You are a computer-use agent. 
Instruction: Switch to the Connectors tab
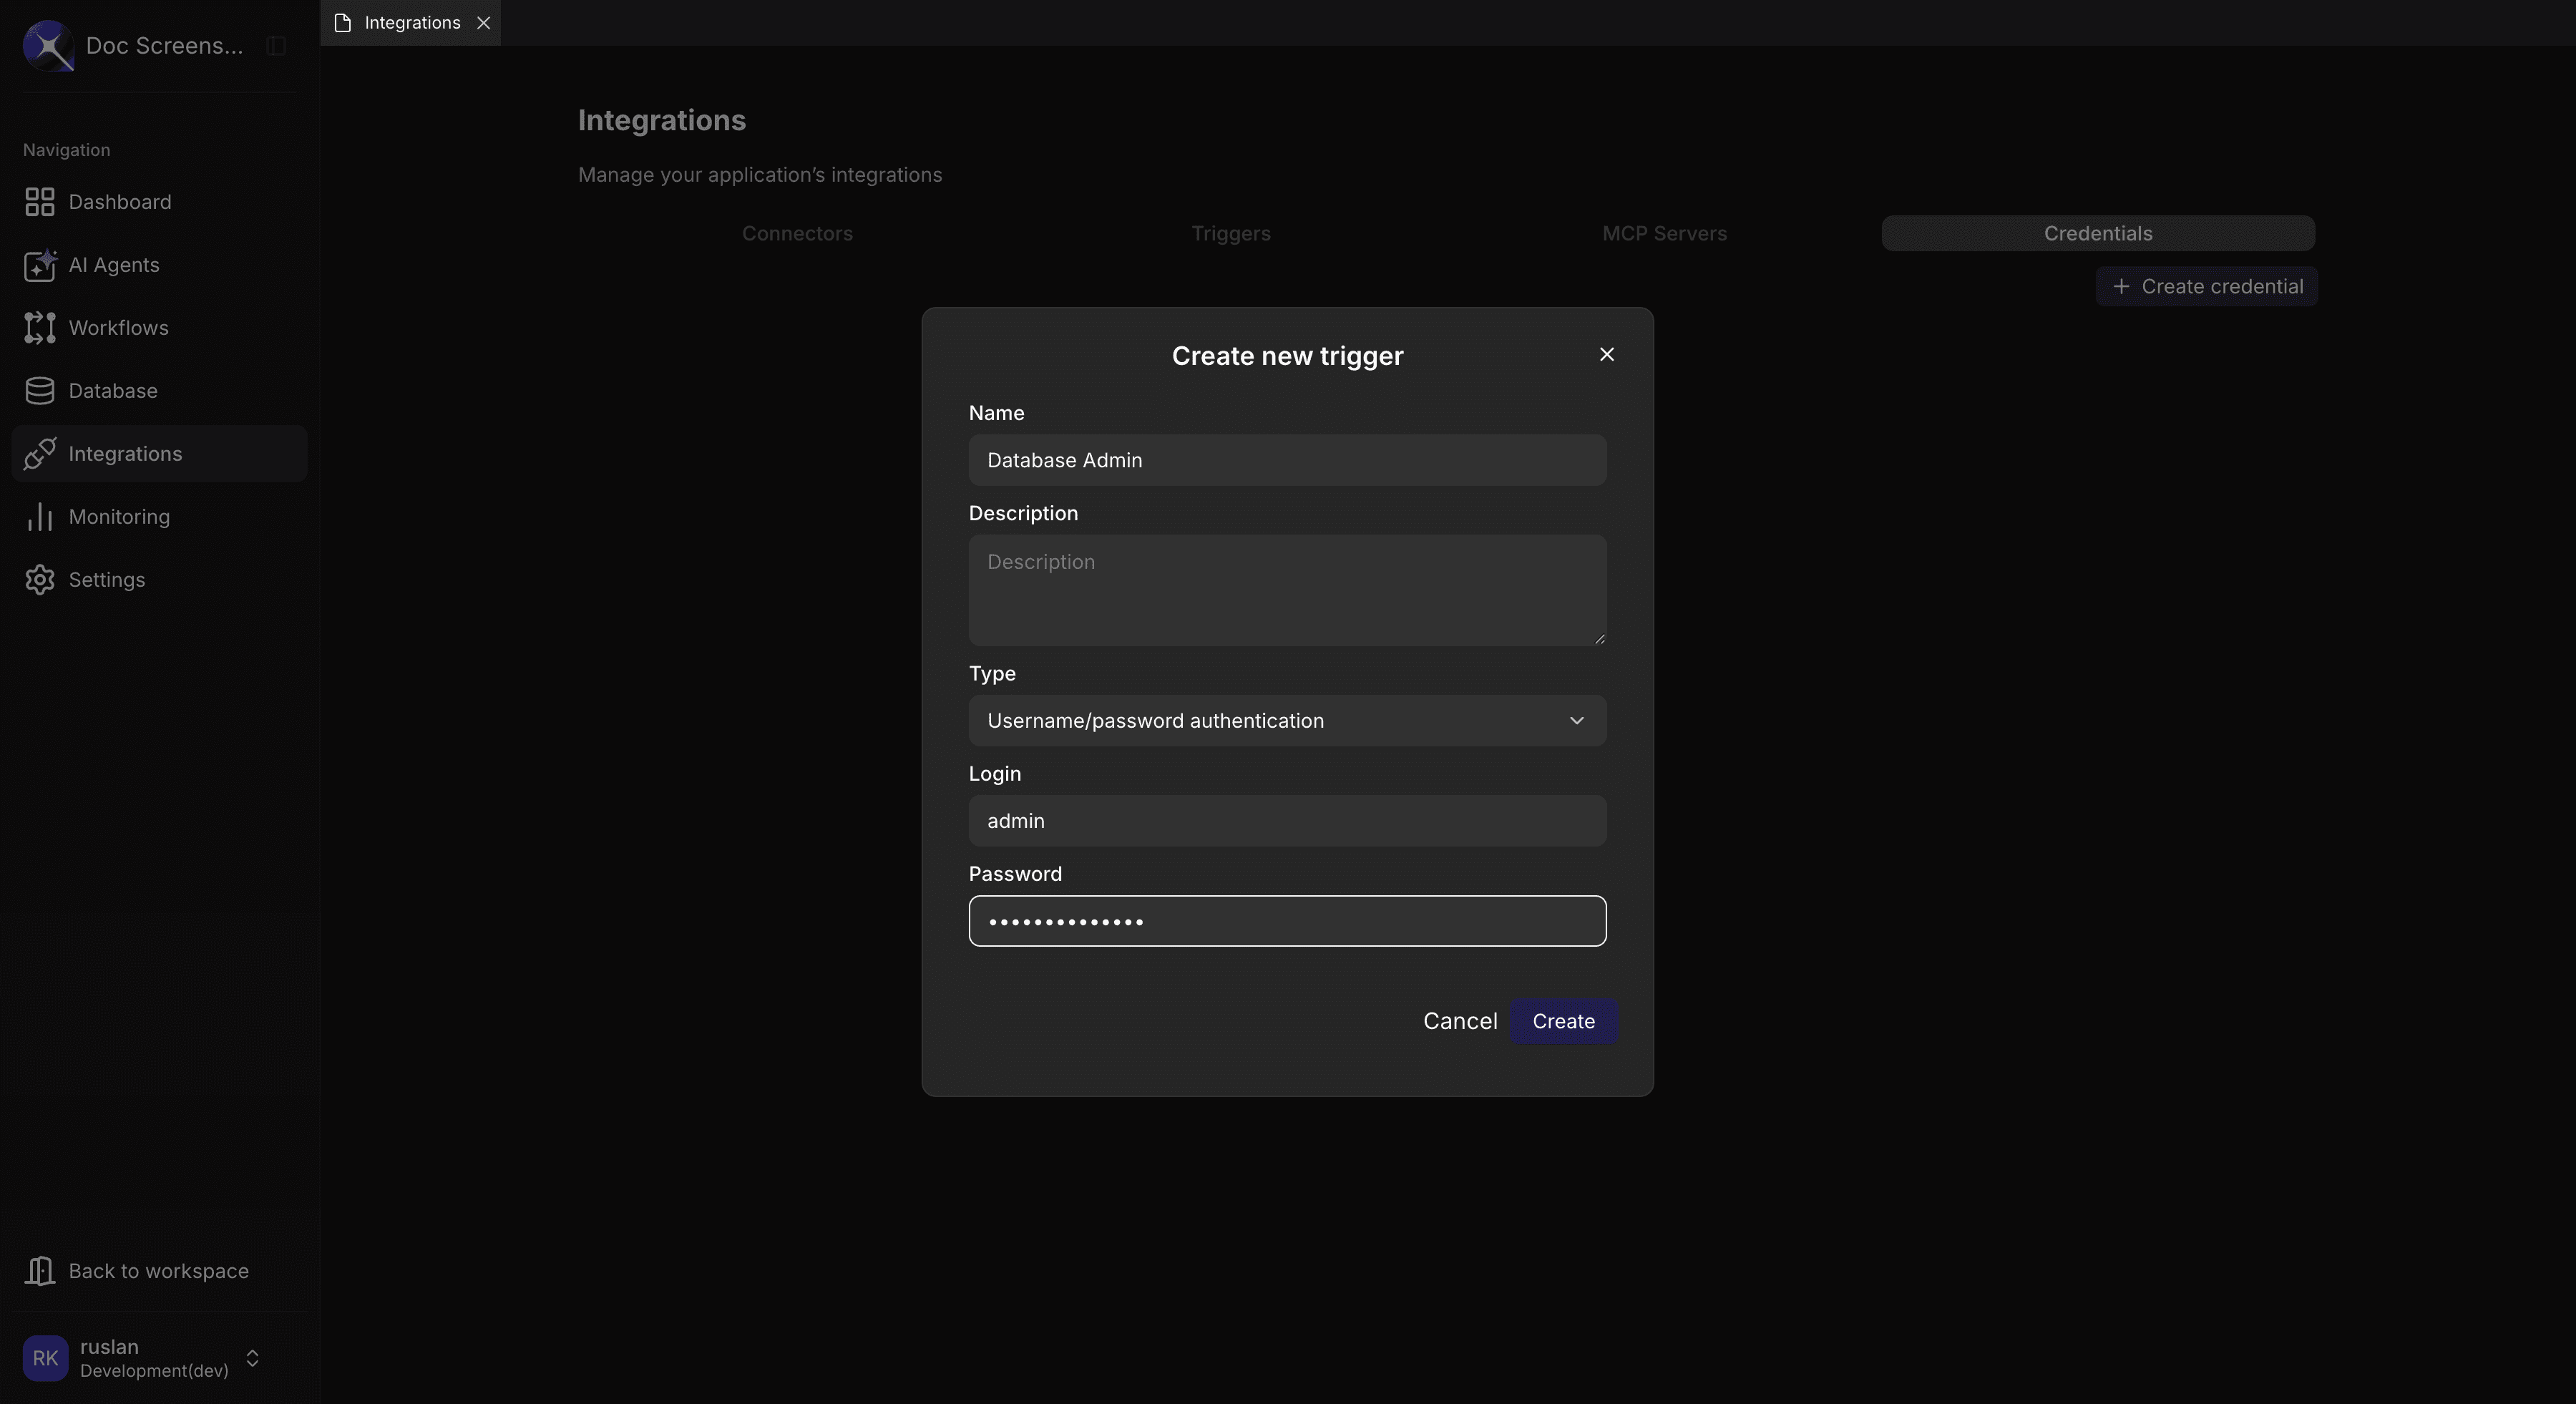797,233
